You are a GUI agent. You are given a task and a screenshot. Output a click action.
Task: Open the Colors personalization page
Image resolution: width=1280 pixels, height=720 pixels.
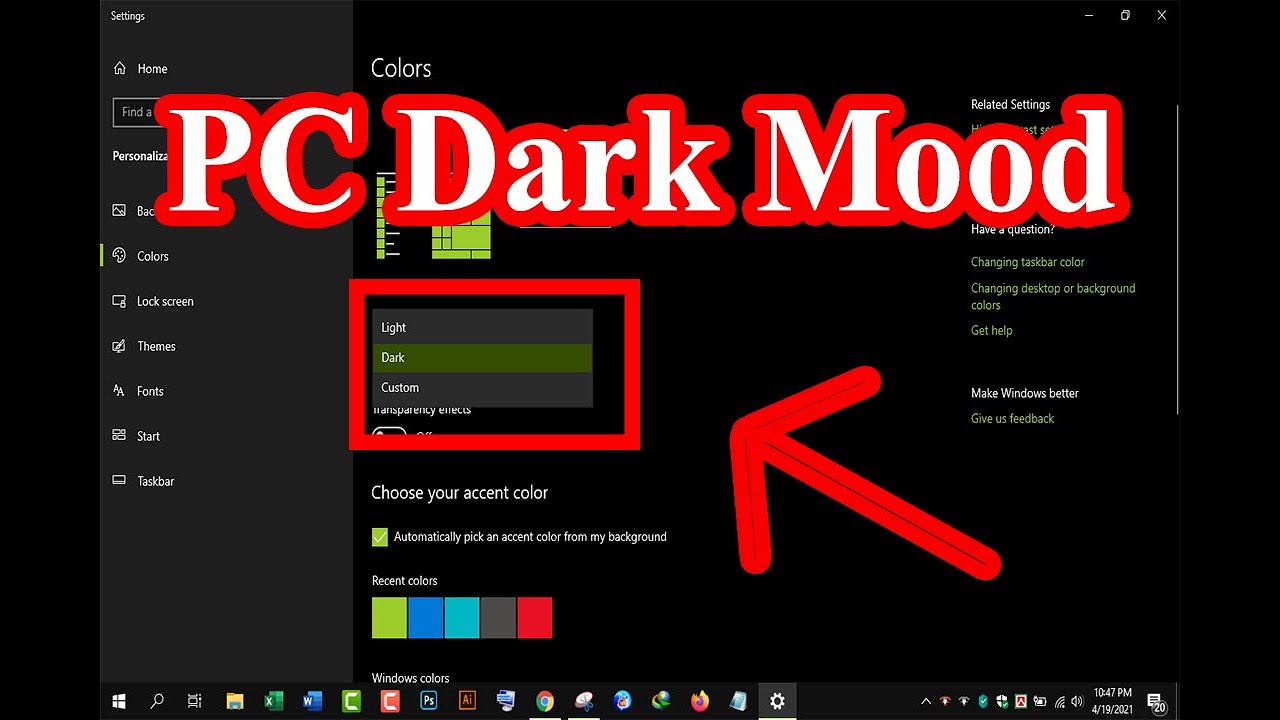141,256
